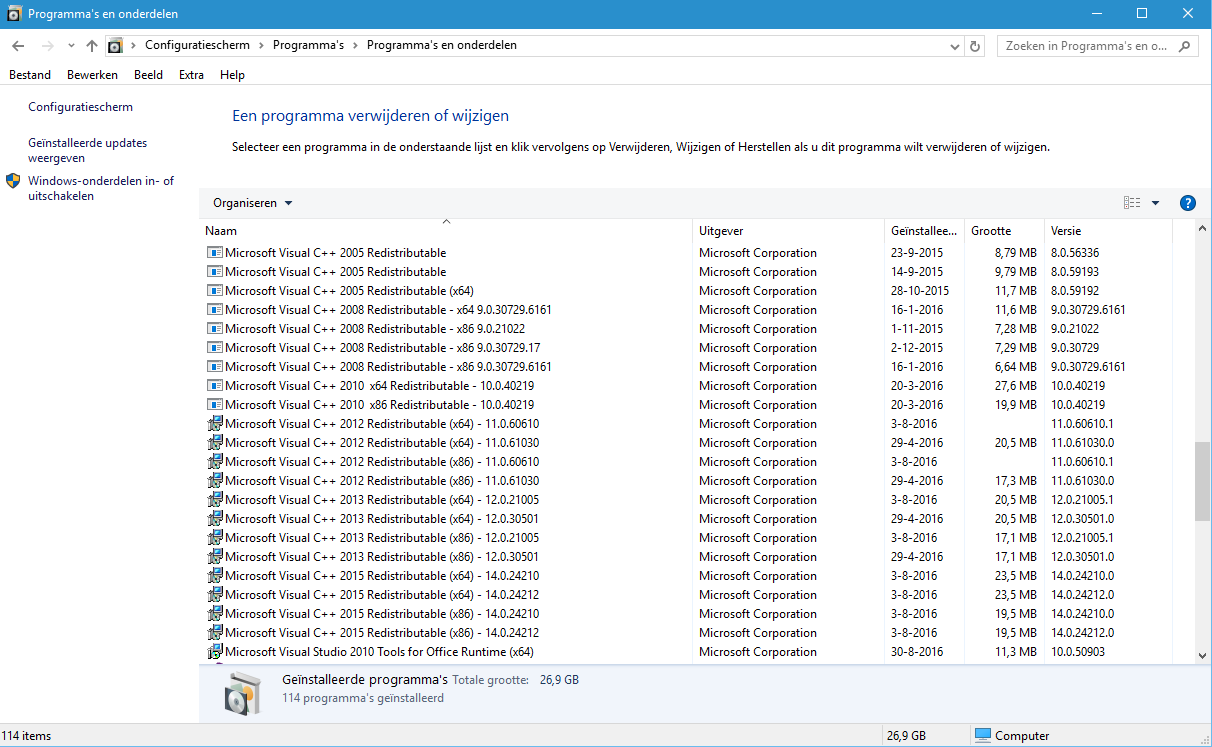Select Visual C++ 2013 (x86) 12.0.21005 row

685,538
